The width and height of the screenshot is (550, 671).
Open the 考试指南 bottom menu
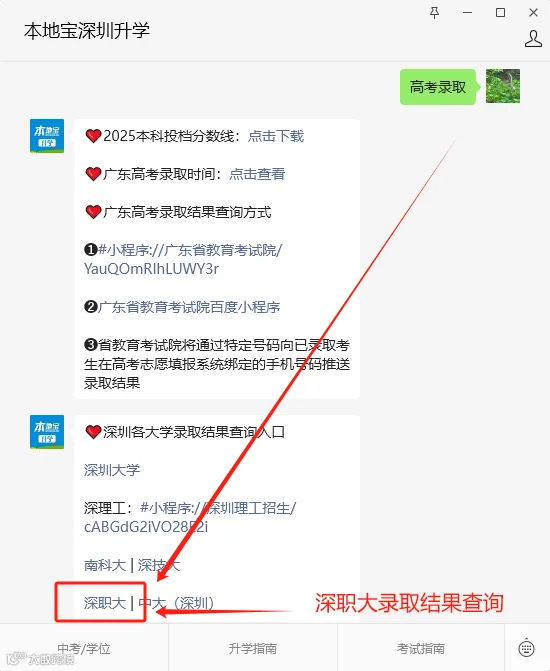pos(421,648)
